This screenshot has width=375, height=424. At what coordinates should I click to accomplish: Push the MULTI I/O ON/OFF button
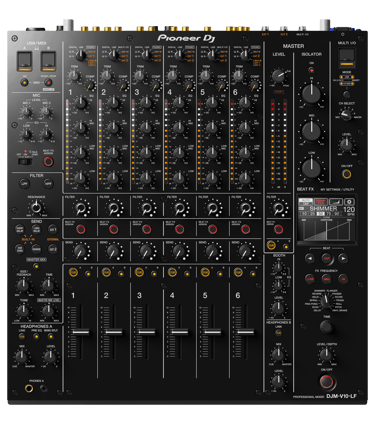(347, 174)
